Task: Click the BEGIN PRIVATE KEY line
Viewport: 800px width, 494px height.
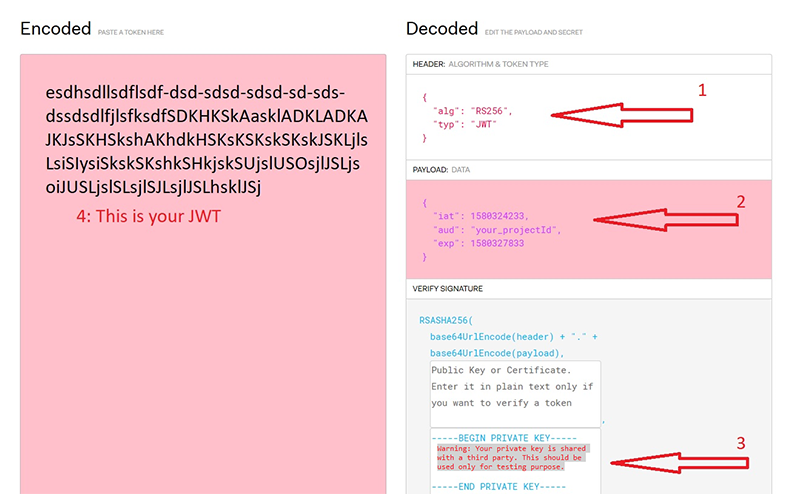Action: pyautogui.click(x=504, y=438)
